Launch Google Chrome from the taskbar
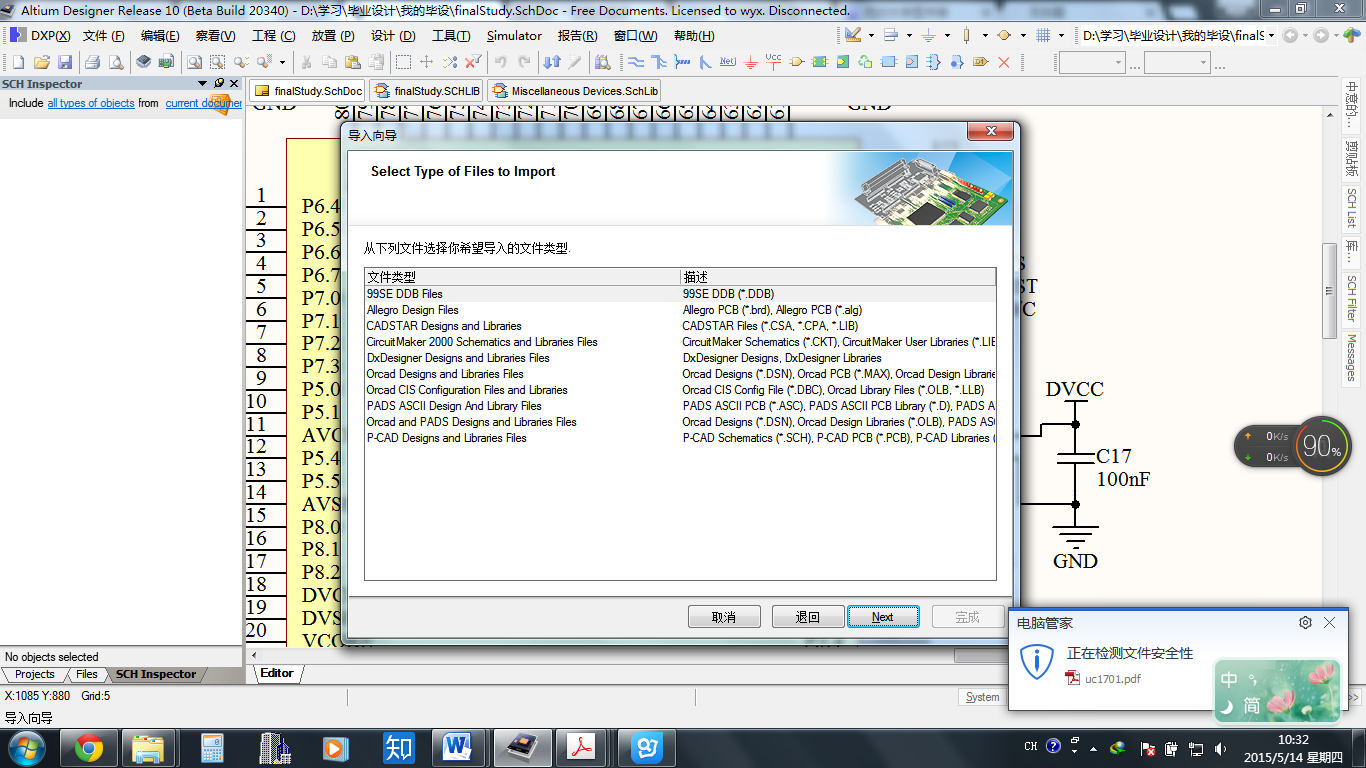 (88, 747)
